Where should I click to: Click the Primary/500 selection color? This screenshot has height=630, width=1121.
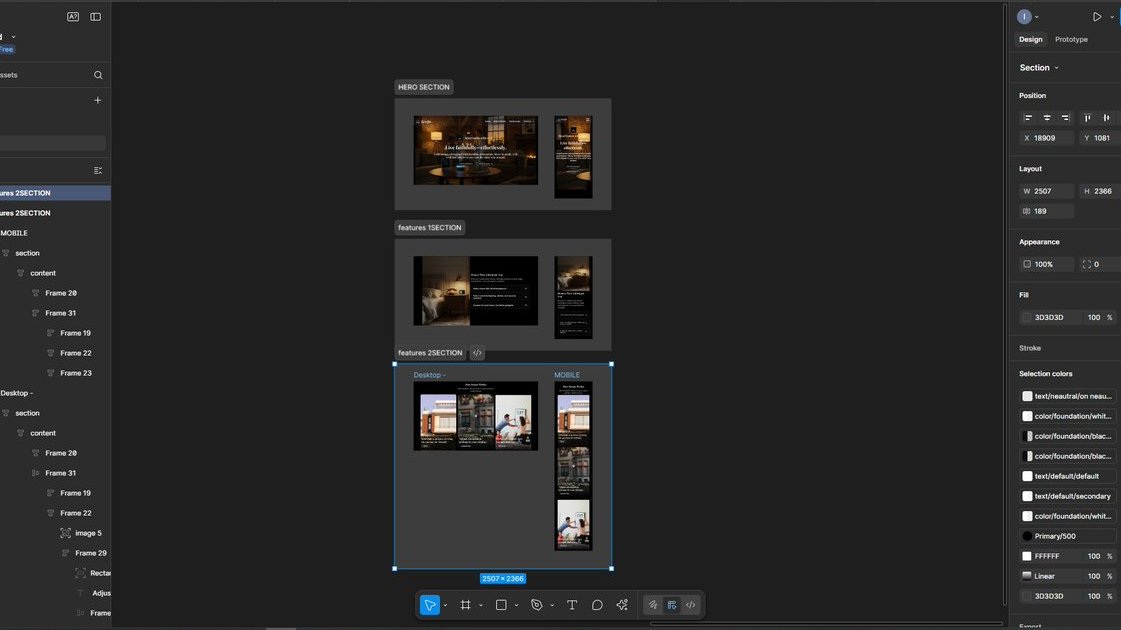coord(1067,536)
